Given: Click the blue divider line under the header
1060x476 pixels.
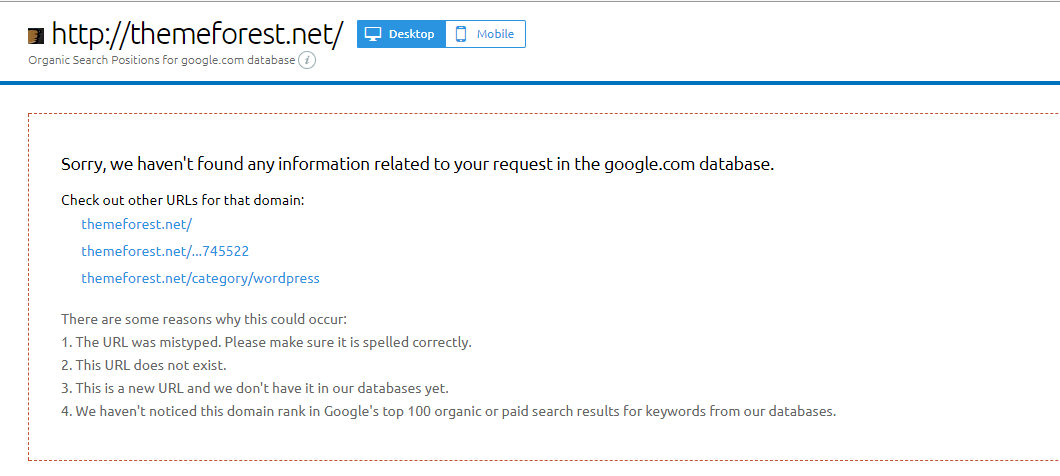Looking at the screenshot, I should [x=530, y=83].
